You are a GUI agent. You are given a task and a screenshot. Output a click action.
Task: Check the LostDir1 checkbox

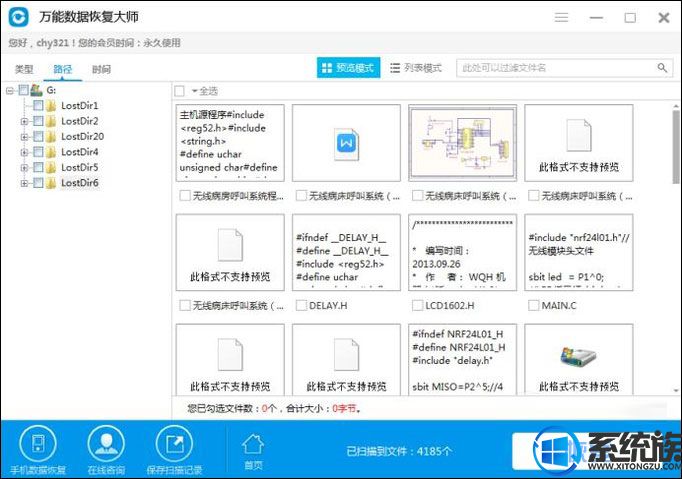(x=38, y=106)
